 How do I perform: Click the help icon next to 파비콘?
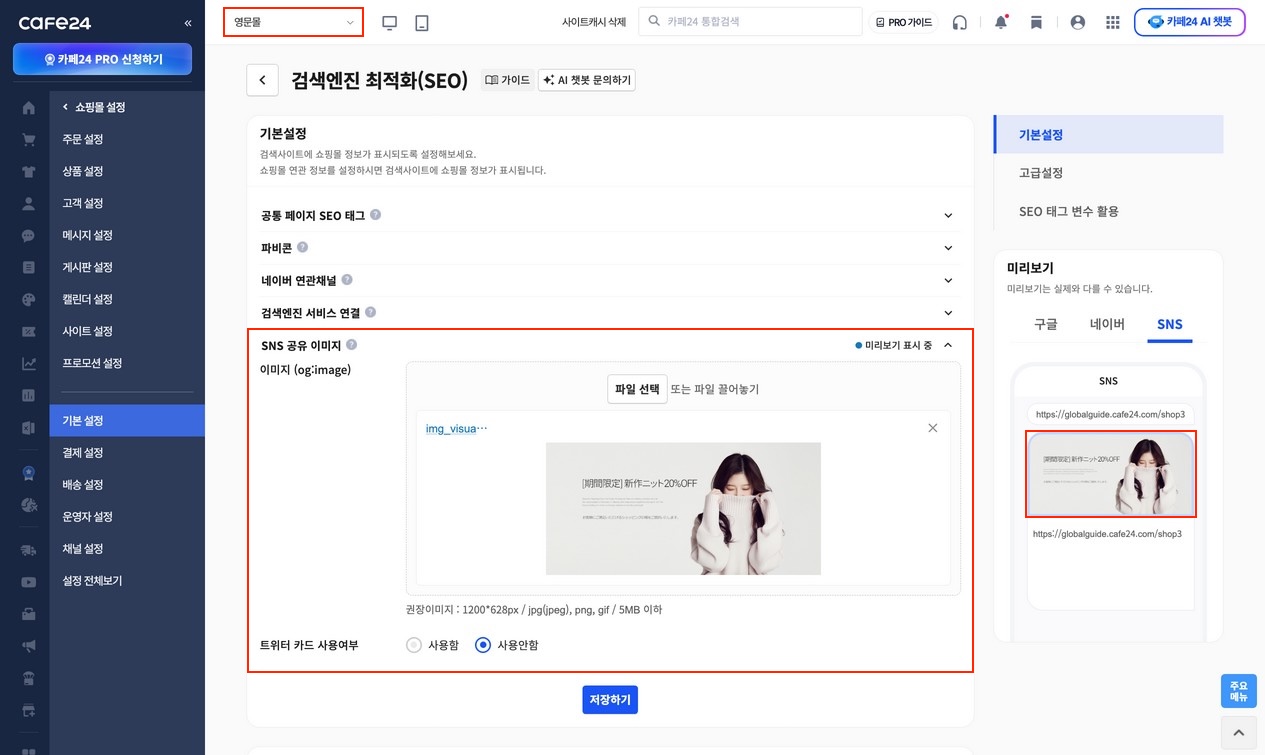pos(302,247)
